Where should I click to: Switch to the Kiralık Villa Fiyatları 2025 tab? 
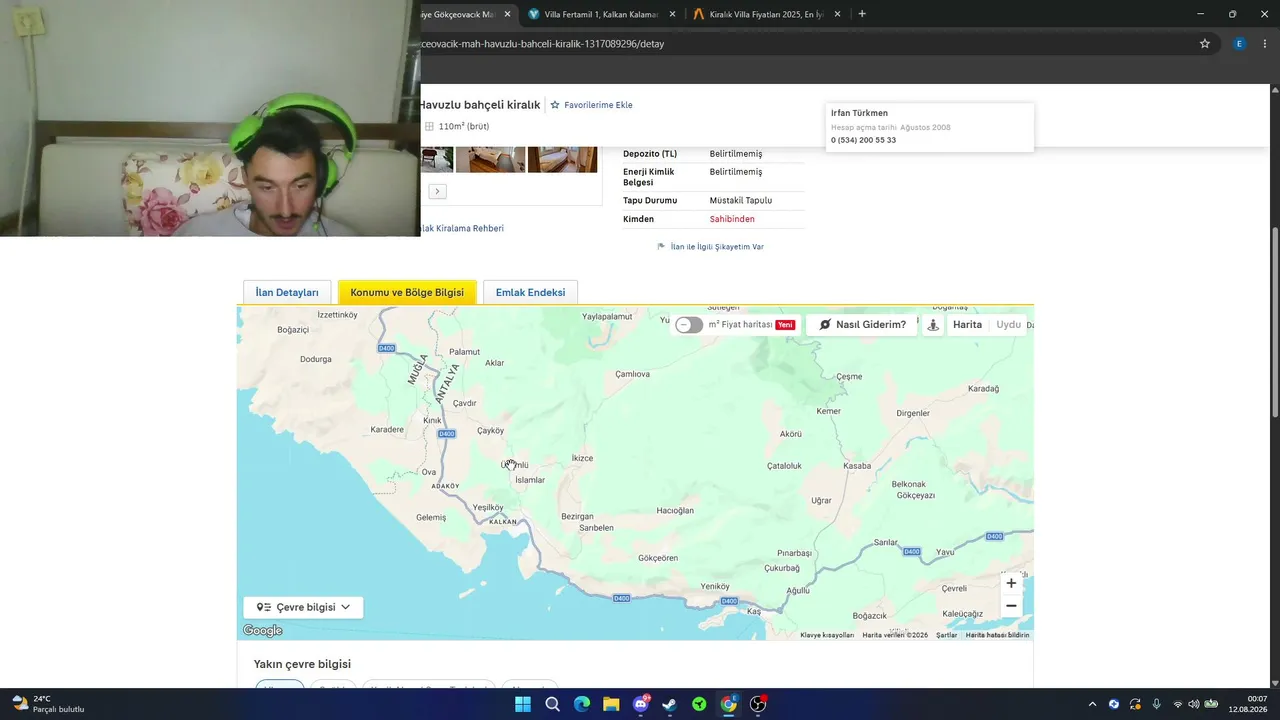tap(766, 14)
